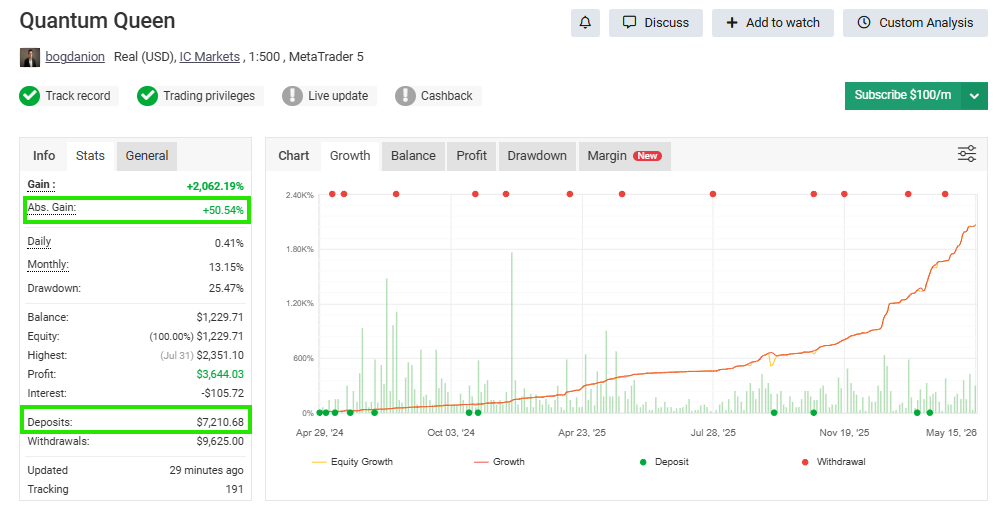Open the IC Markets broker link
The image size is (1004, 511).
[x=209, y=57]
